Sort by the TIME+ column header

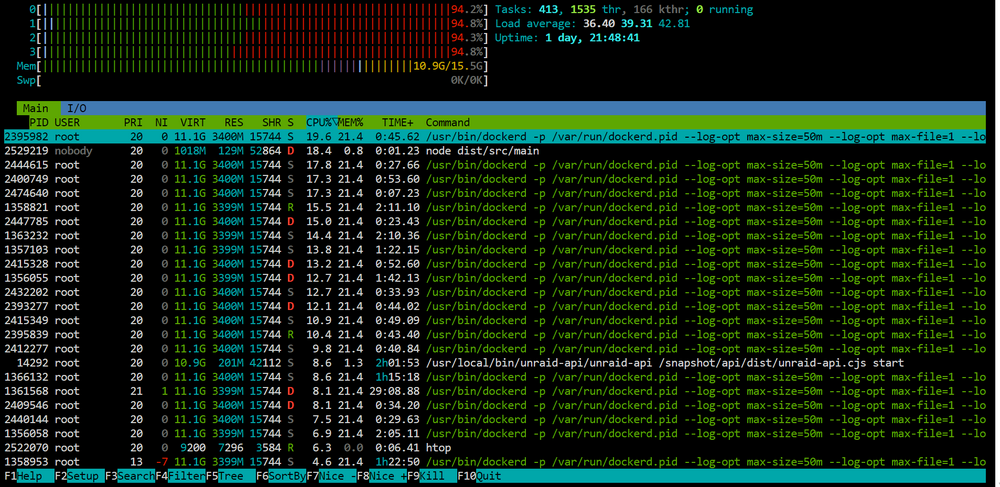click(x=398, y=122)
